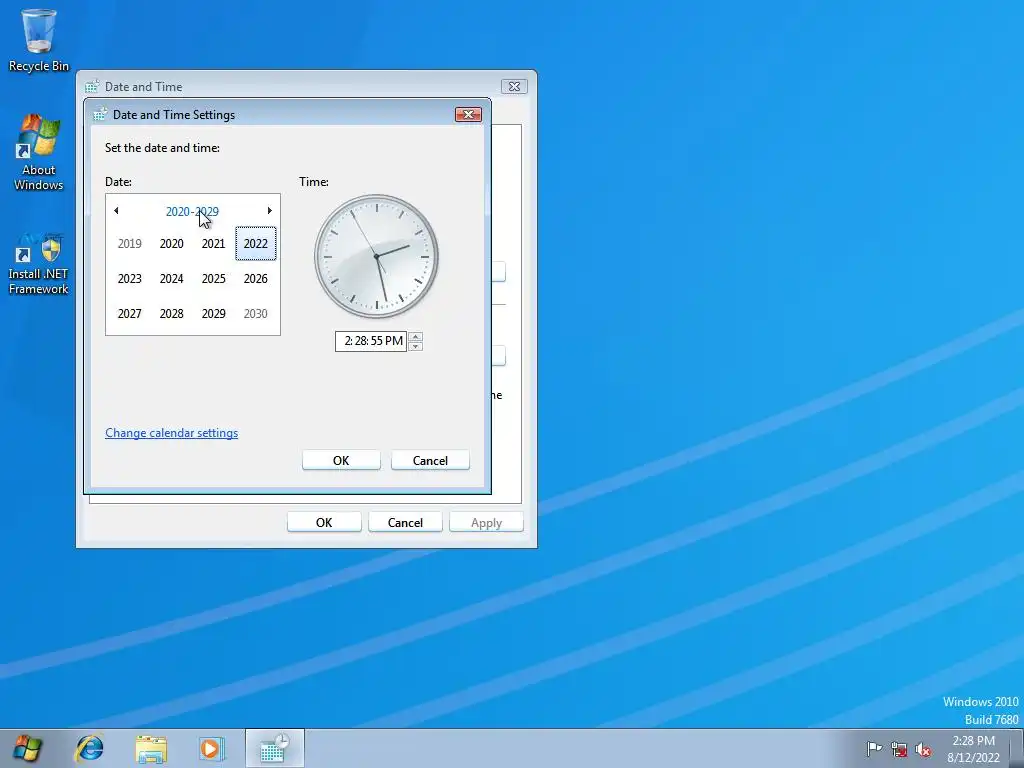
Task: Open the taskbar clock showing 2:28 PM
Action: [x=973, y=749]
